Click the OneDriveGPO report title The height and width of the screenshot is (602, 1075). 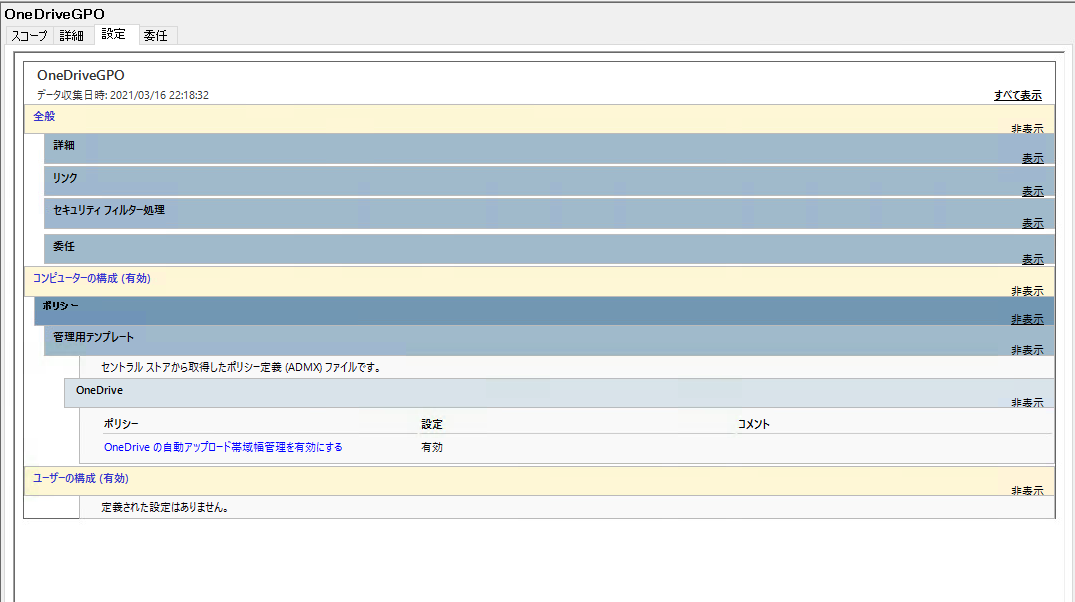point(81,75)
